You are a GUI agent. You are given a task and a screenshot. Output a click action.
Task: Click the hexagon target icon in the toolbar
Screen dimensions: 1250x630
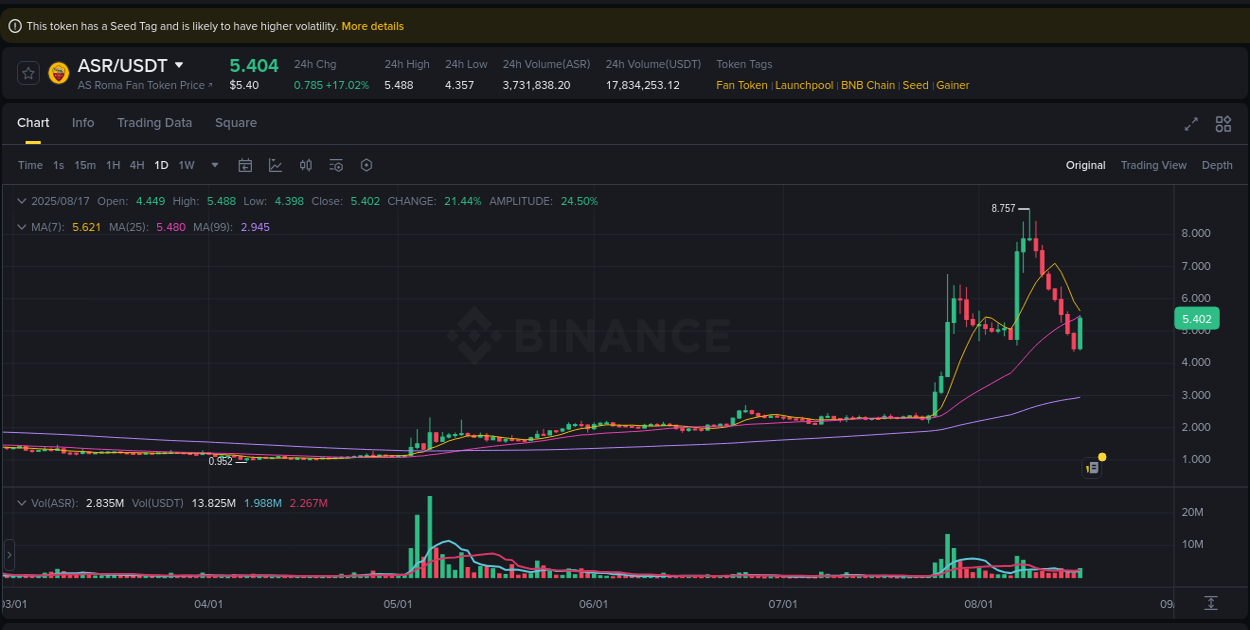[x=366, y=165]
